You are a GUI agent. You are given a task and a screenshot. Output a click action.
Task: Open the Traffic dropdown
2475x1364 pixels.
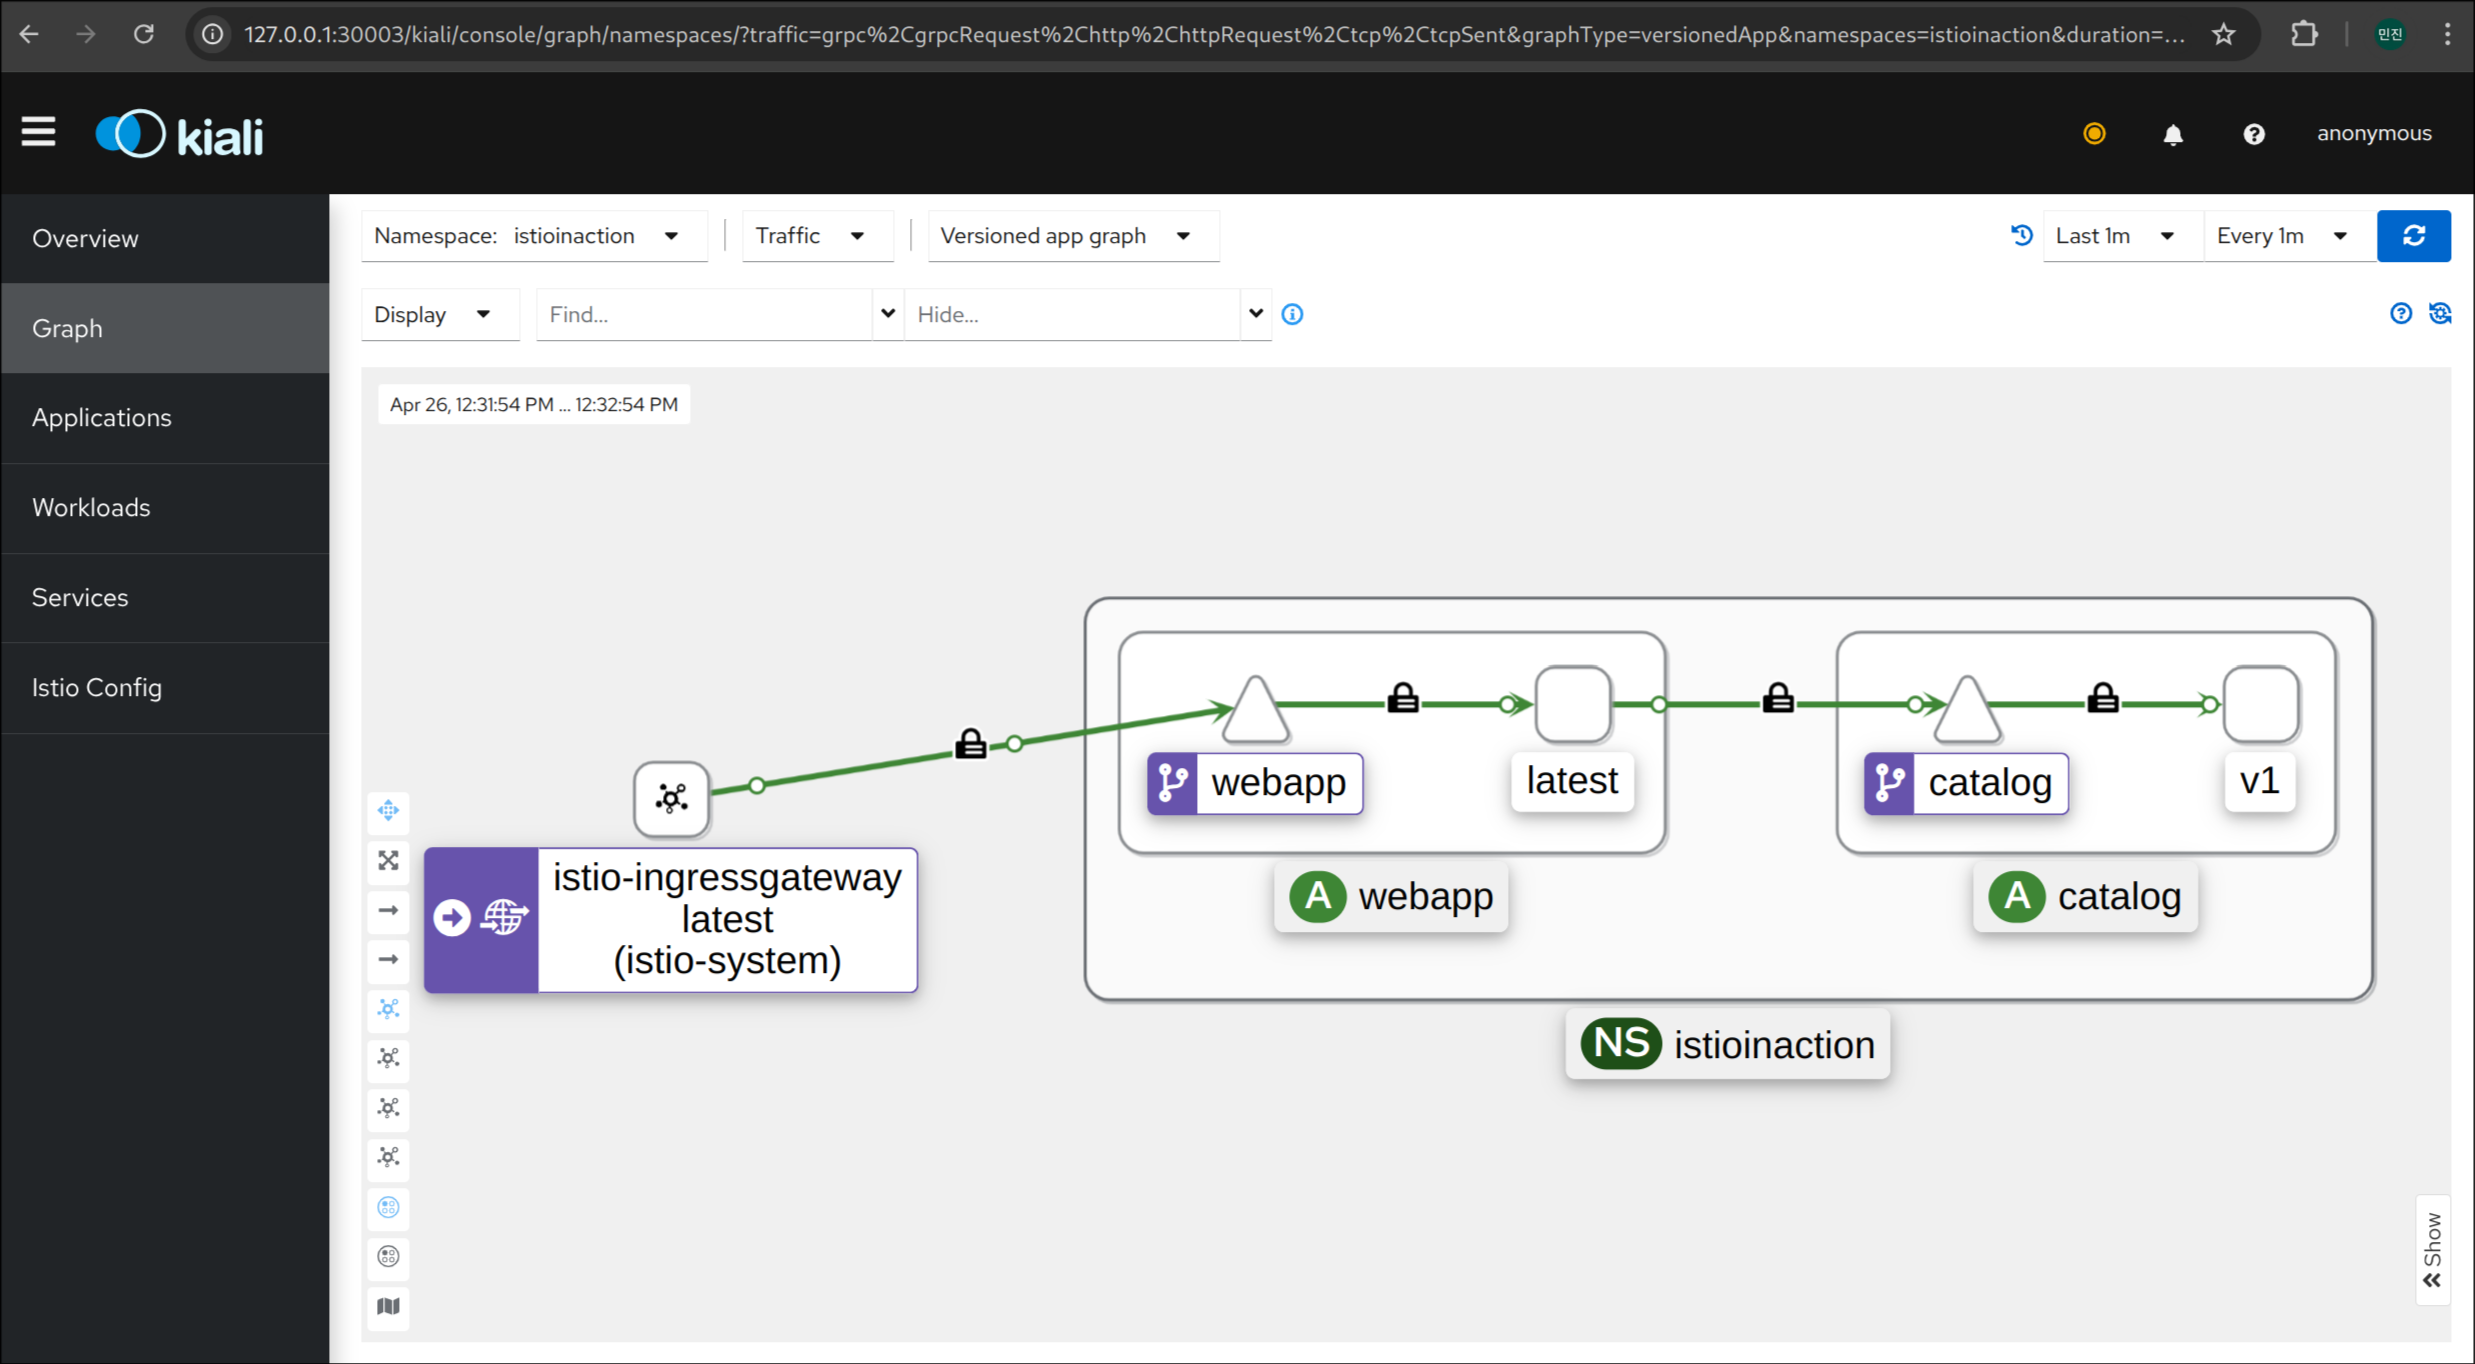pyautogui.click(x=817, y=236)
